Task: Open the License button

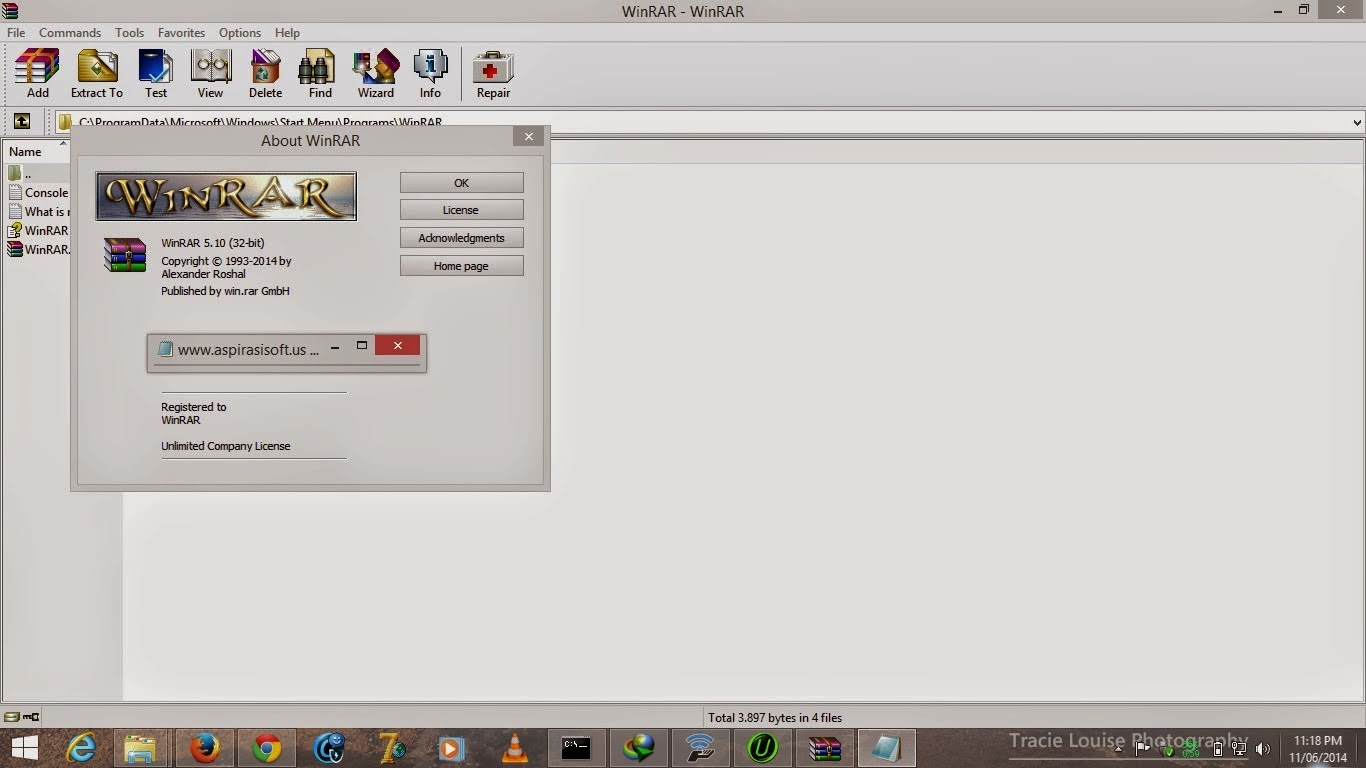Action: 462,210
